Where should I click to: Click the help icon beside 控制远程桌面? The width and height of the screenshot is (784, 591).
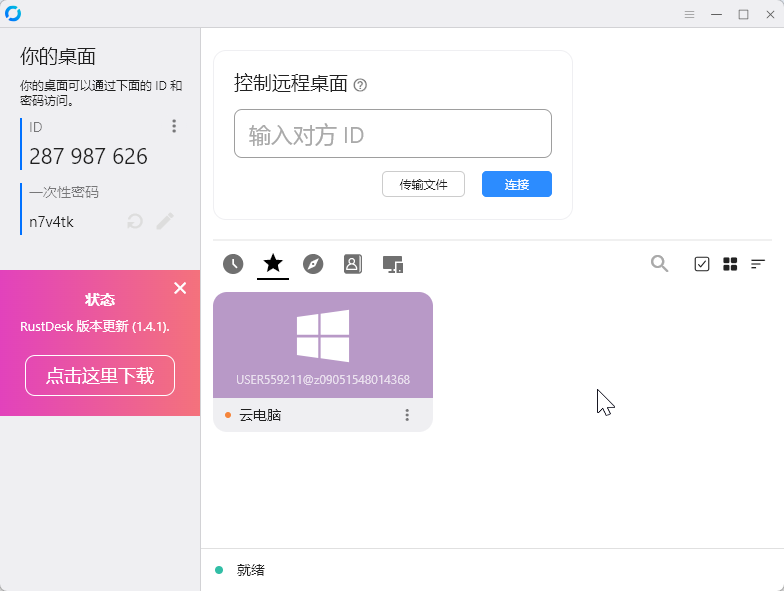[x=360, y=85]
